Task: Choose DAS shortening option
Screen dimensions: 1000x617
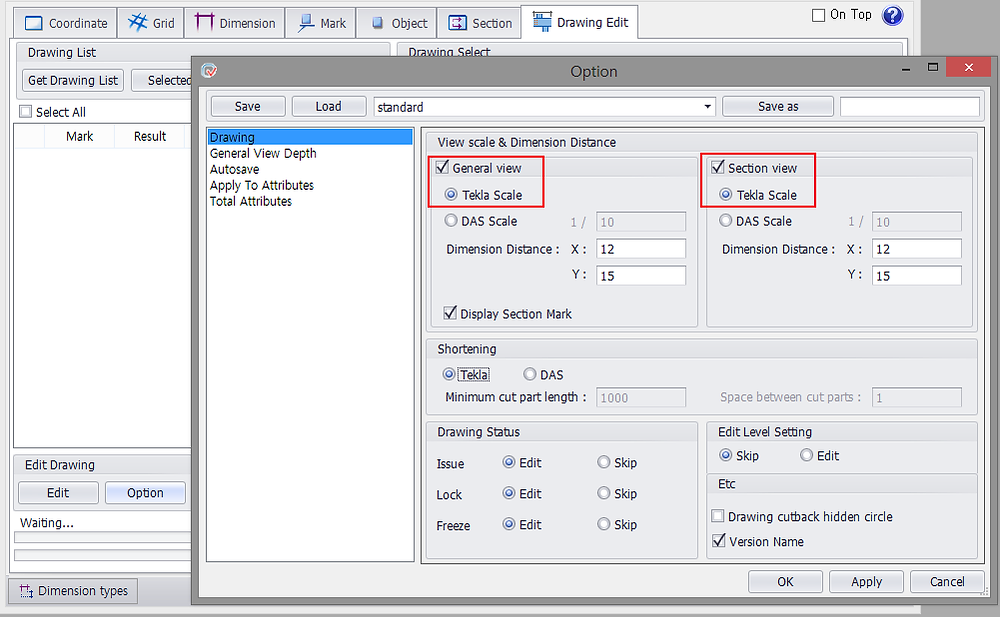Action: point(529,374)
